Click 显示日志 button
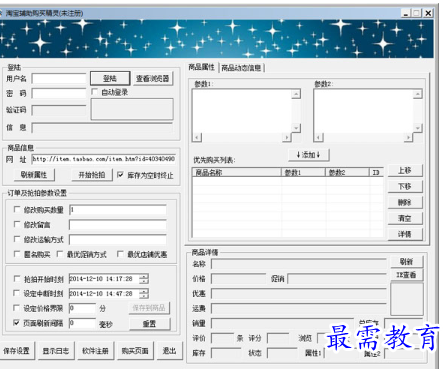The image size is (448, 369). 56,350
